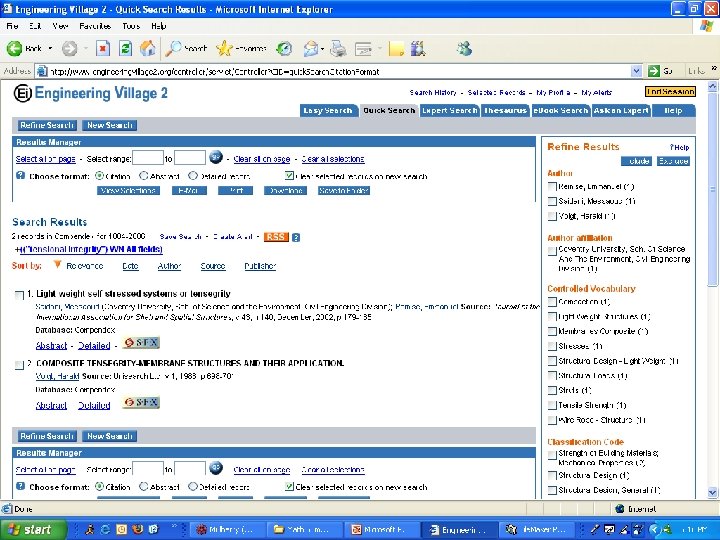
Task: Click the green Go arrow by address bar
Action: [653, 71]
